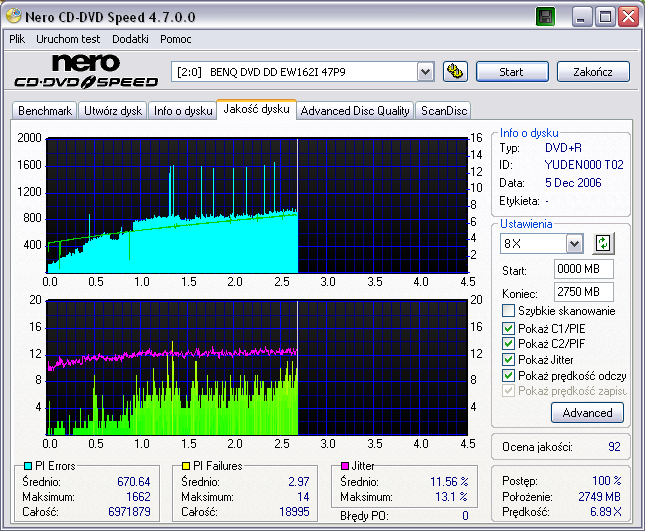645x531 pixels.
Task: Click the Postęp value 100 %
Action: coord(607,481)
